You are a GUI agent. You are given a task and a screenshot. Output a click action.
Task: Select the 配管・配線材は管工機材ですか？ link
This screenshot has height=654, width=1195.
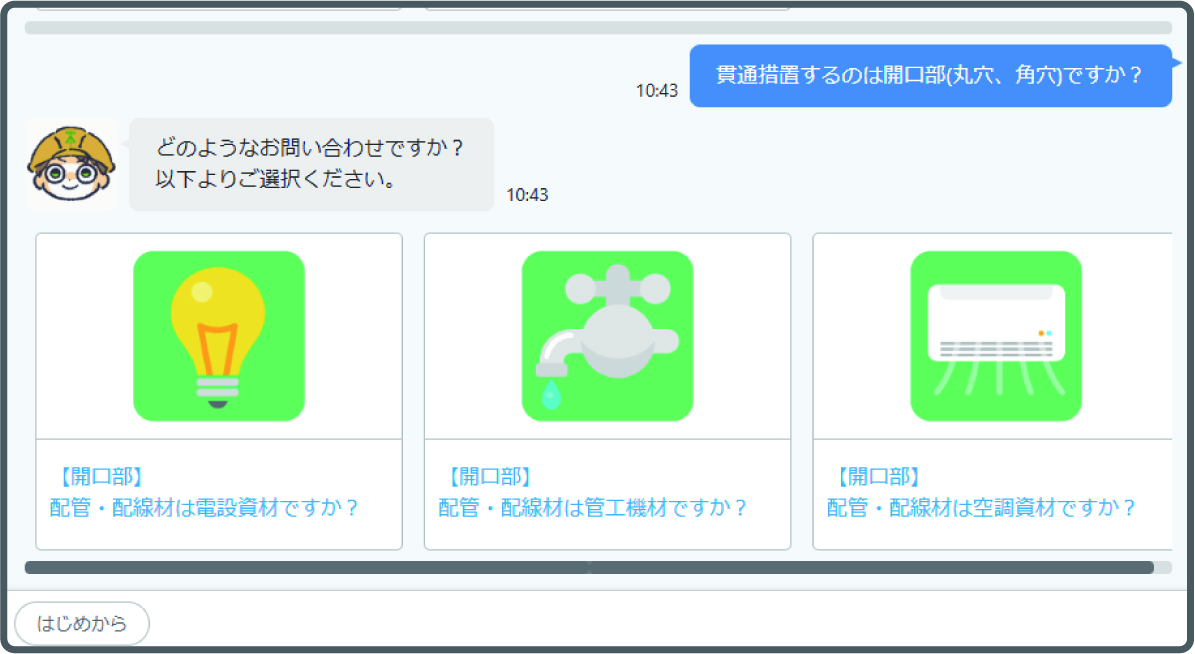(593, 507)
